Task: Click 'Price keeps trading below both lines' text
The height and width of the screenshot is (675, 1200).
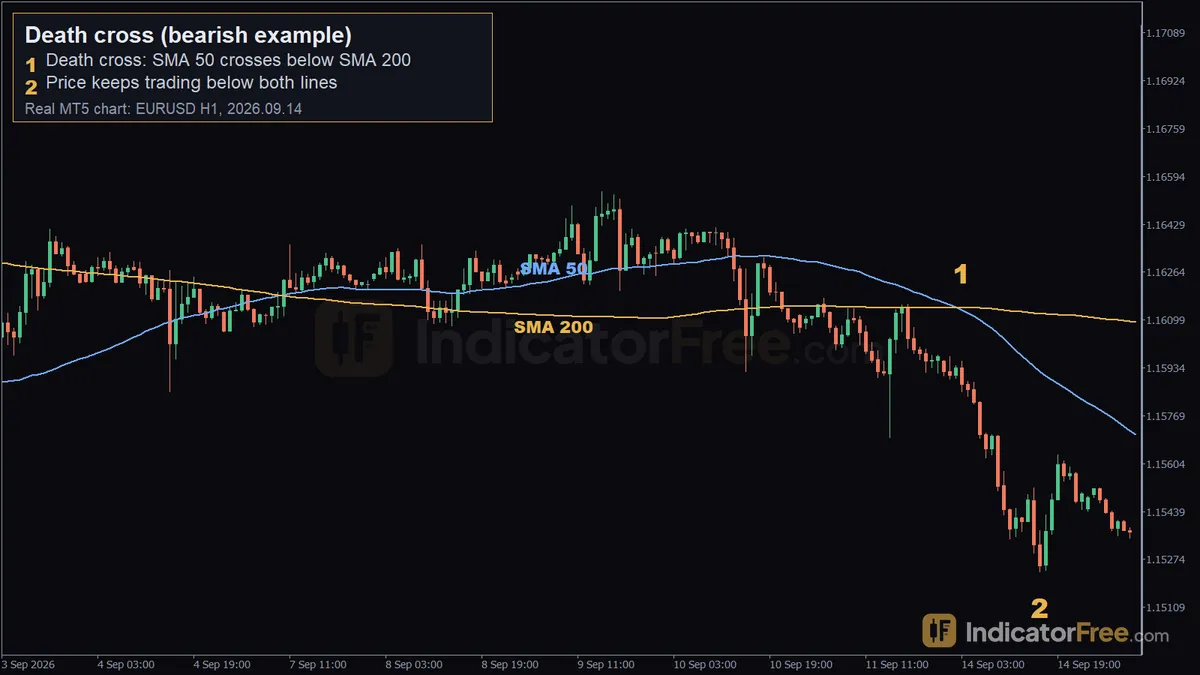Action: coord(192,83)
